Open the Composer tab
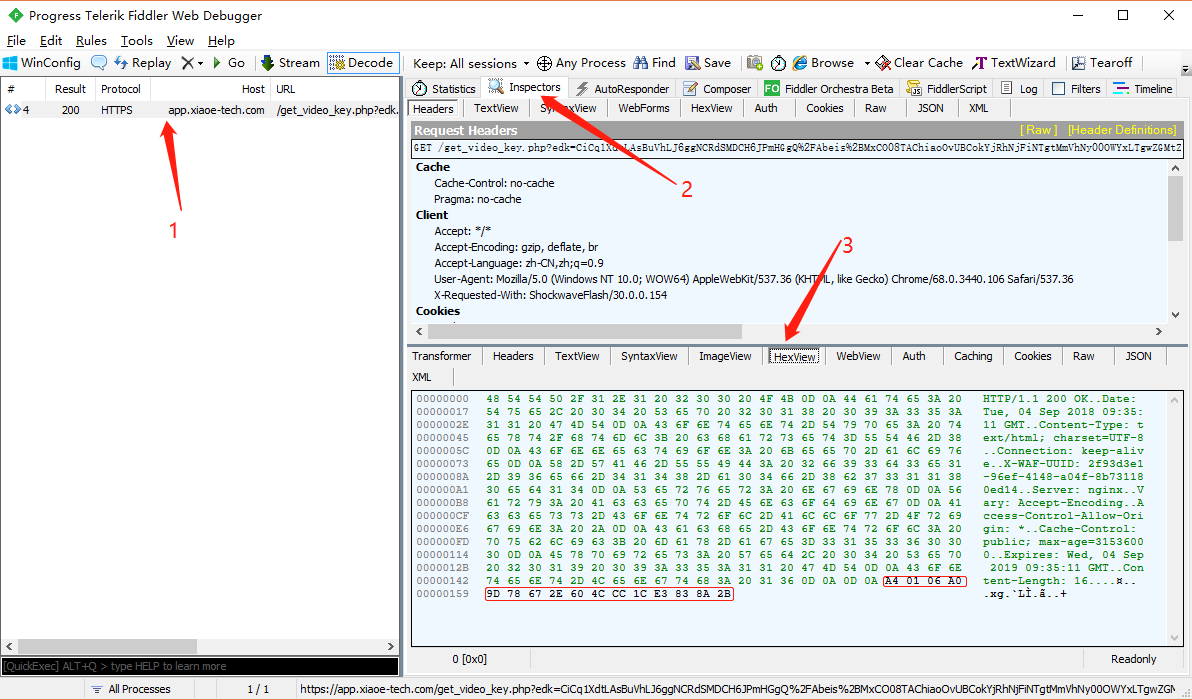 point(717,89)
